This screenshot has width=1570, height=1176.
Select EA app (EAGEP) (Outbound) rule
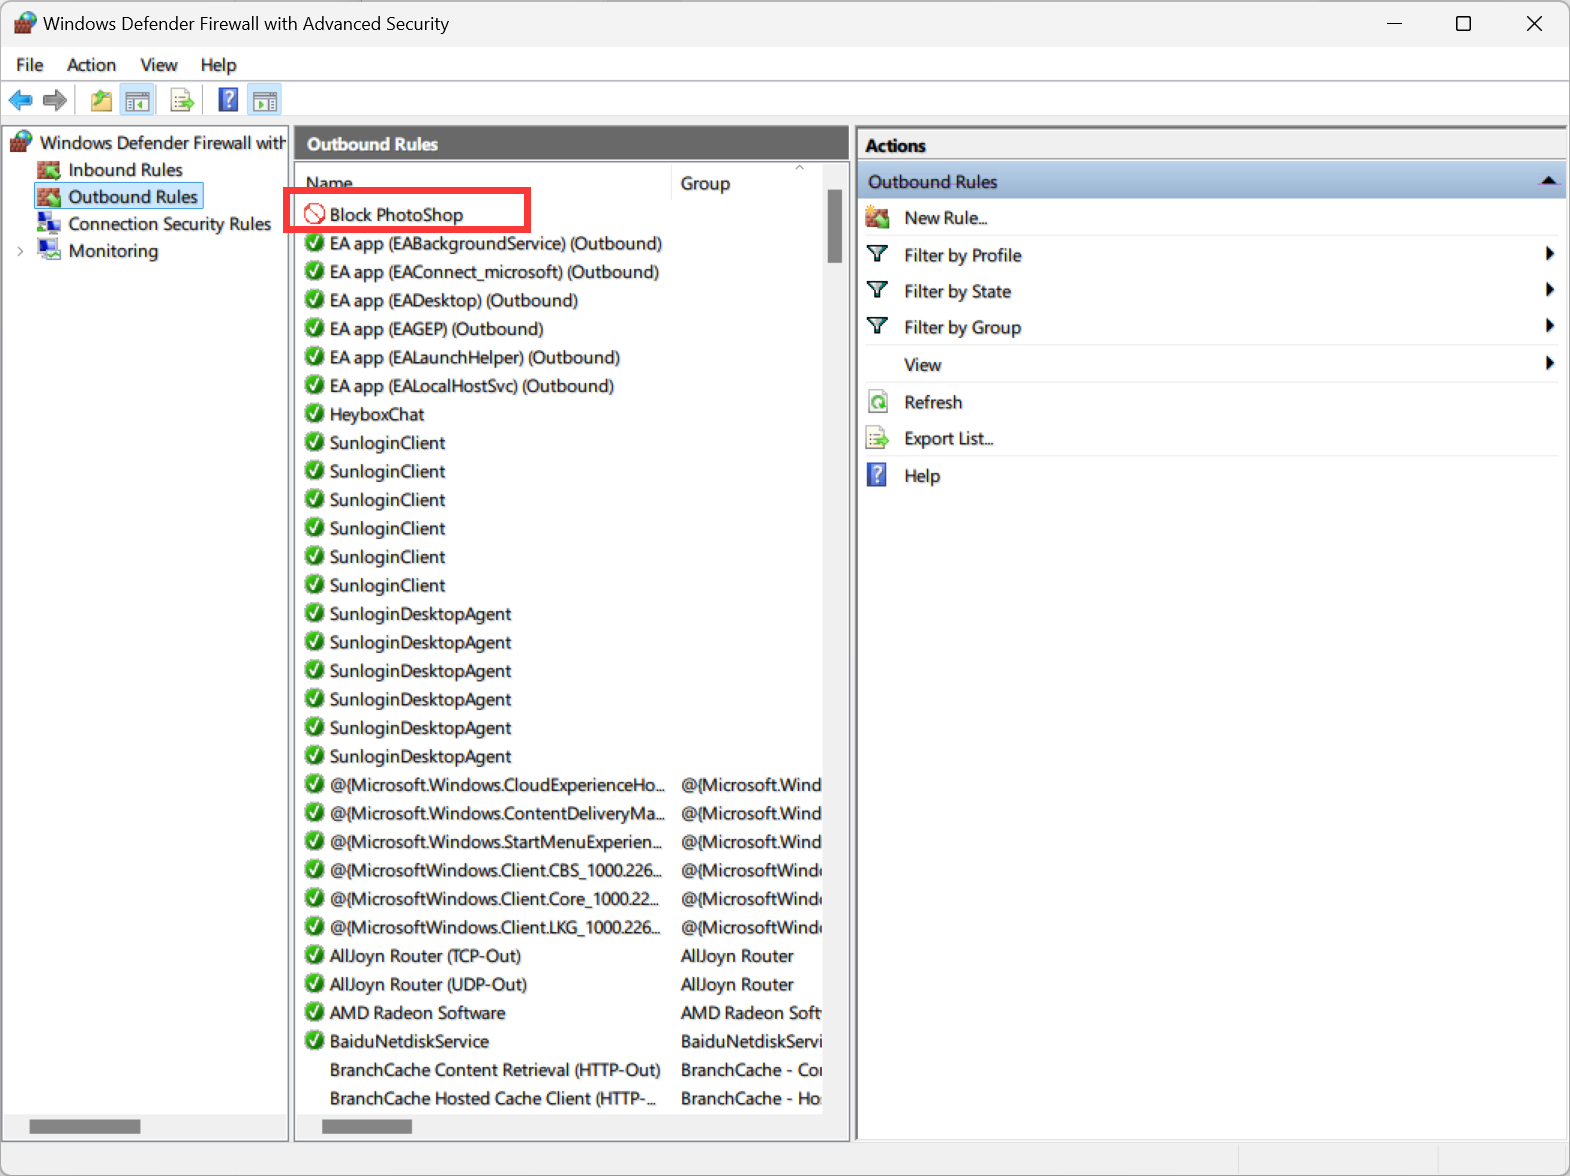[437, 329]
